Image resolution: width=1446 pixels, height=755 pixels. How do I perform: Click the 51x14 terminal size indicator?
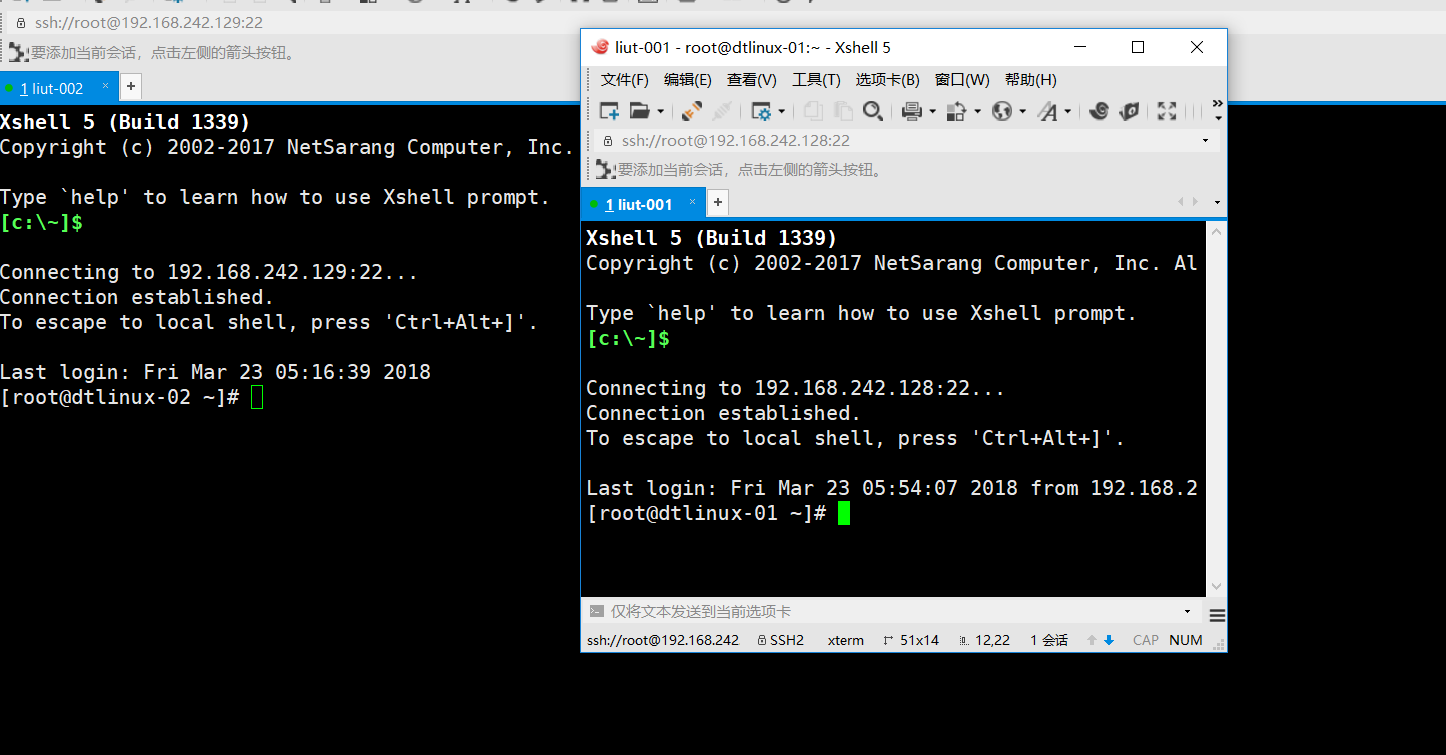pos(911,640)
